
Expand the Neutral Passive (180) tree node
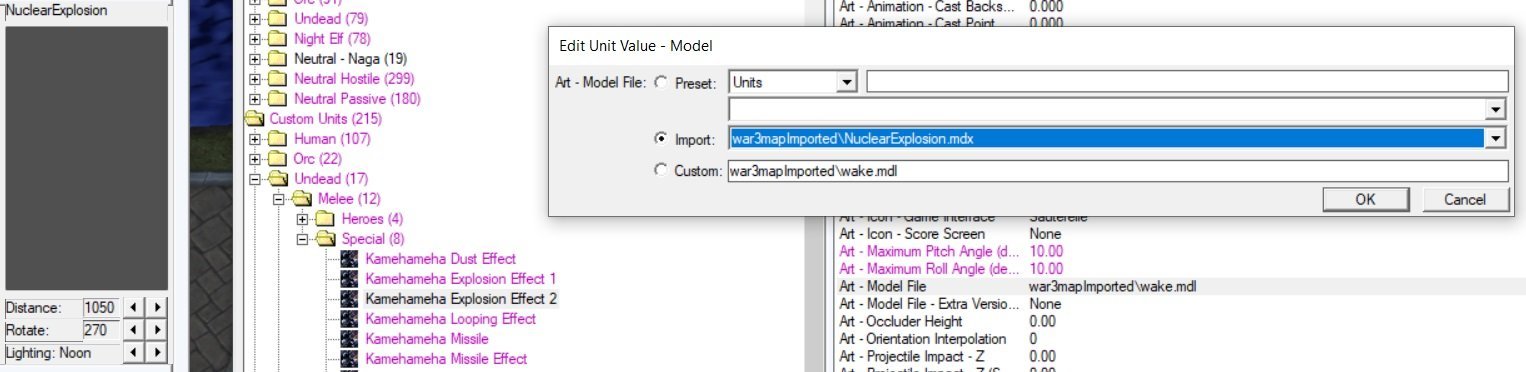click(x=255, y=99)
